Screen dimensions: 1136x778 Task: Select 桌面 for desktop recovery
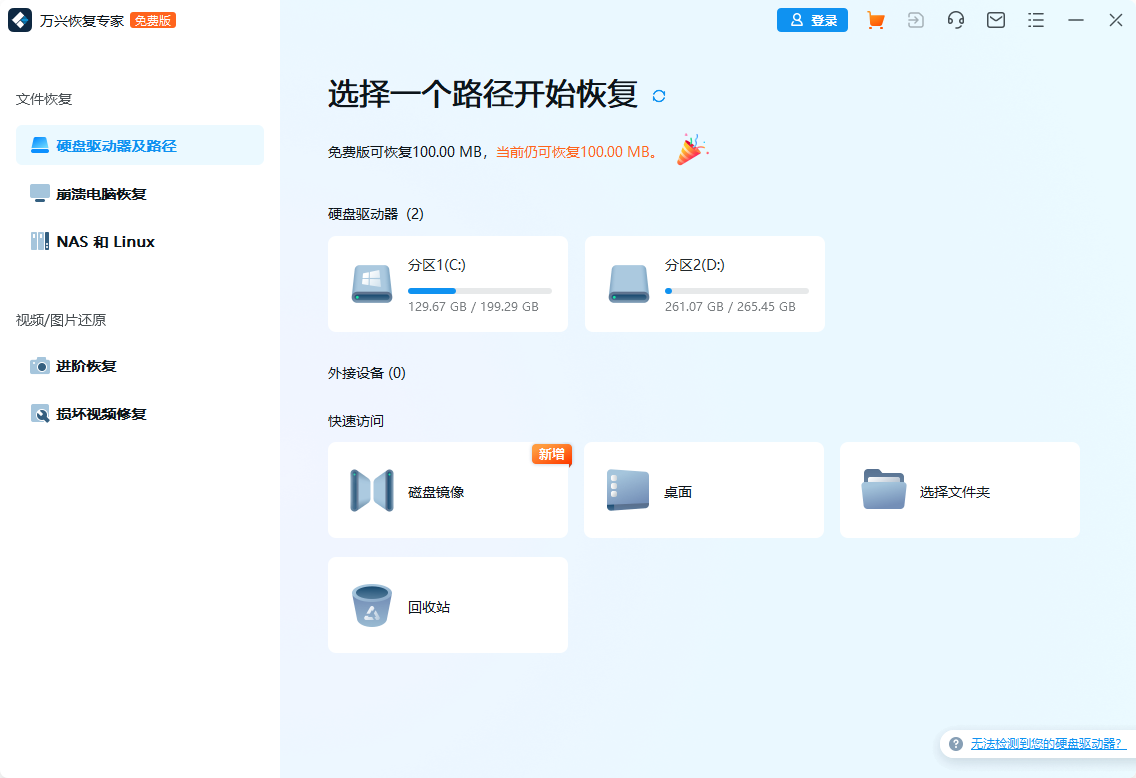703,490
